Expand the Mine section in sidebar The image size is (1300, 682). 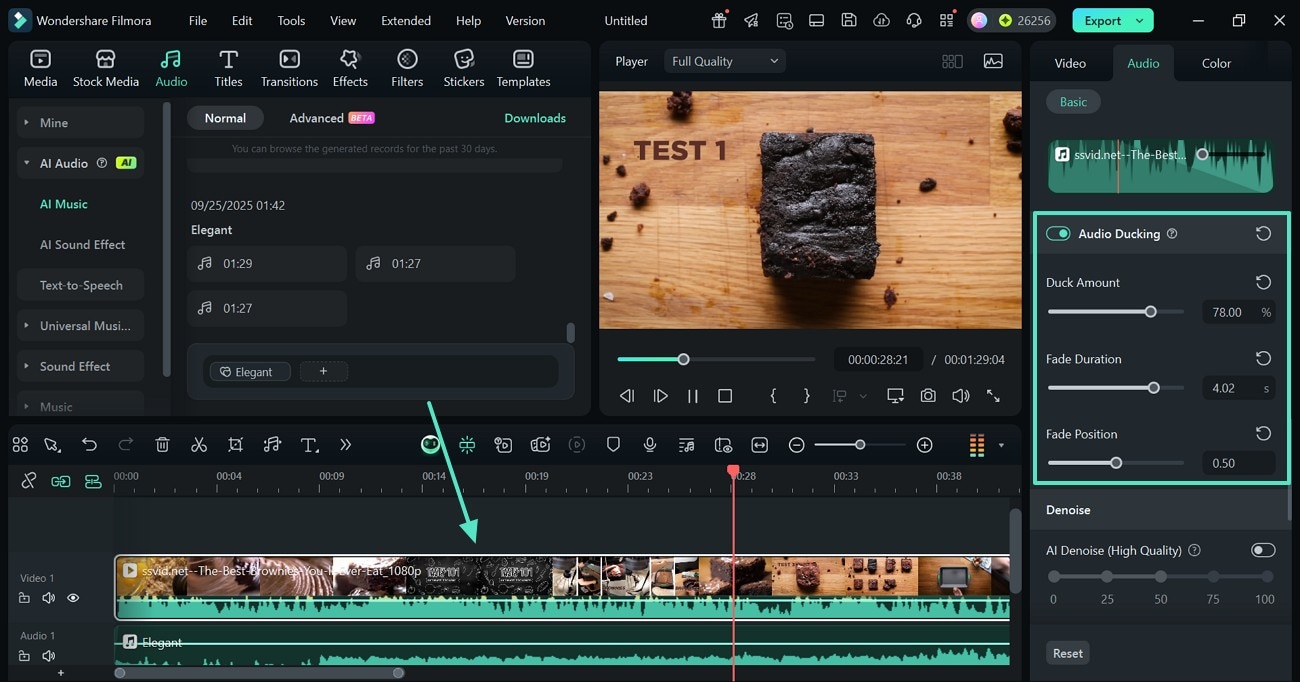(x=54, y=123)
